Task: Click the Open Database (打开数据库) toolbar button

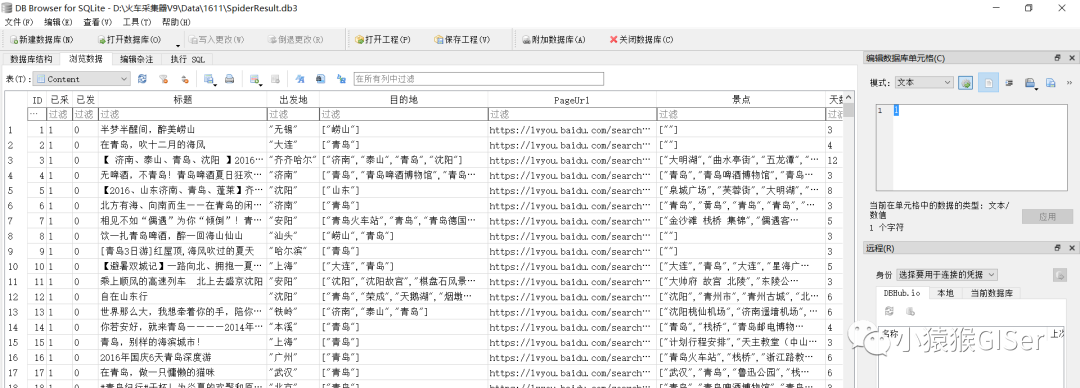Action: [129, 39]
